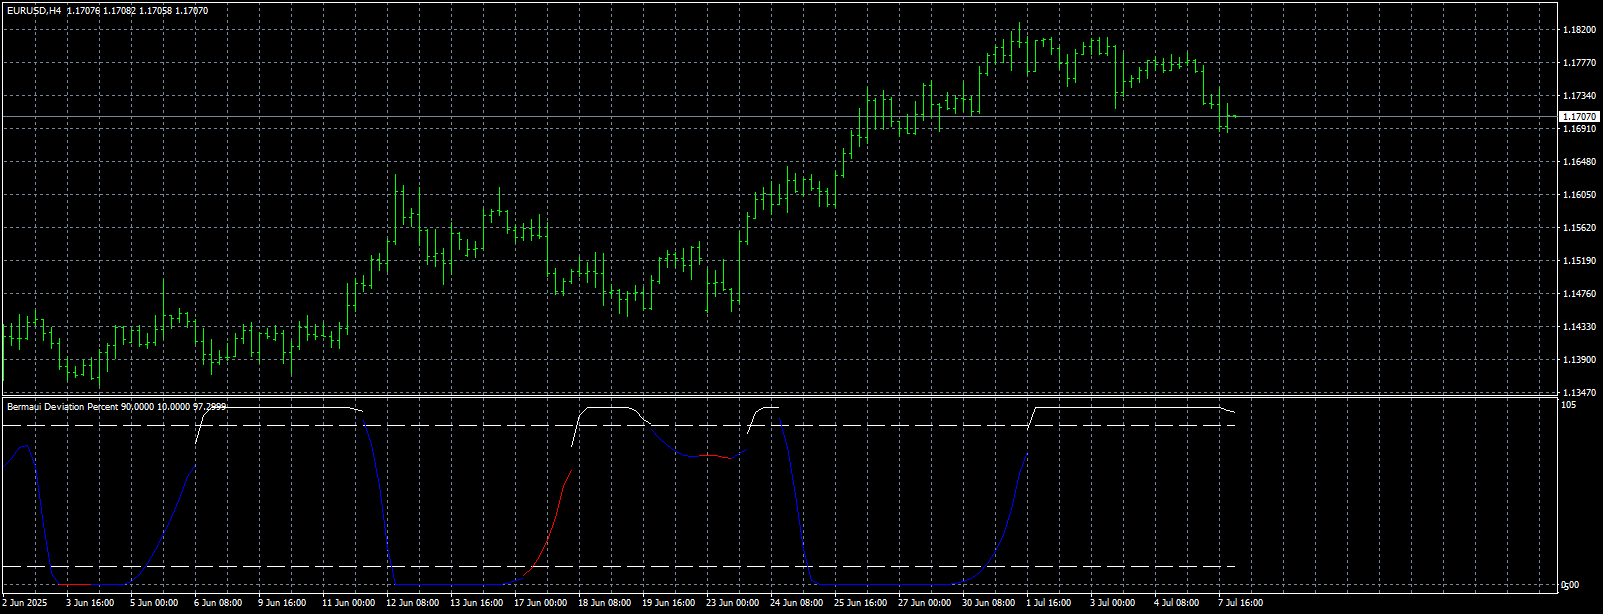Screen dimensions: 1603x614
Task: Click the 19 Jun 16:00 time label
Action: [668, 603]
